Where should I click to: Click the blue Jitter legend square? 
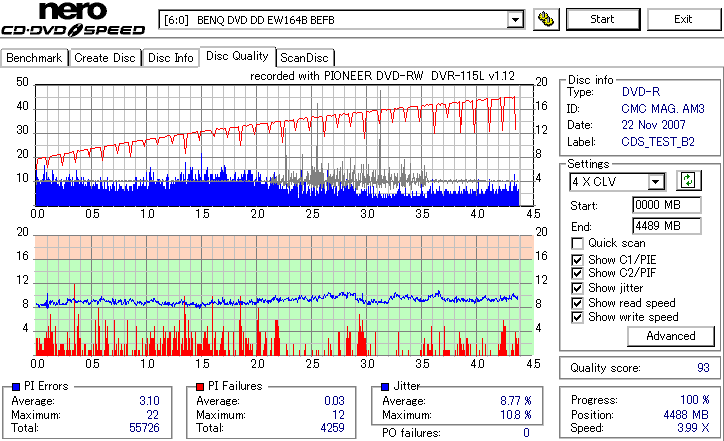tap(385, 387)
